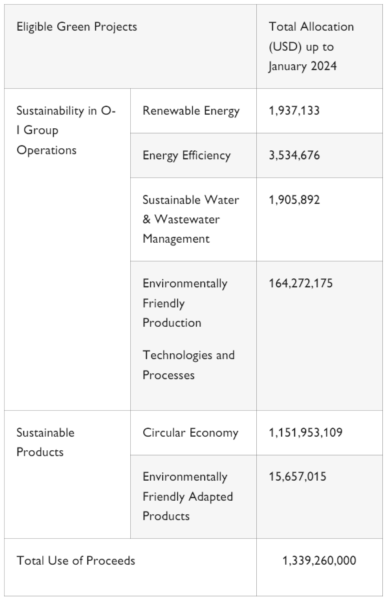This screenshot has width=388, height=600.
Task: Select the amount 164,272,175
Action: (300, 283)
